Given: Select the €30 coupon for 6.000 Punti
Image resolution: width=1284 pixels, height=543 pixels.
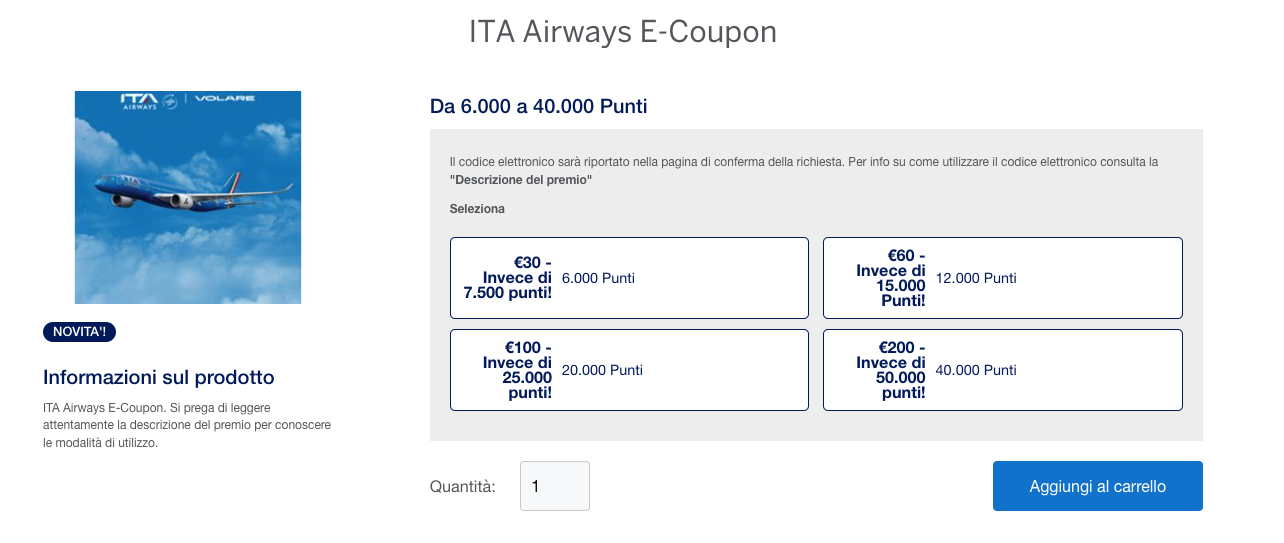Looking at the screenshot, I should click(629, 278).
